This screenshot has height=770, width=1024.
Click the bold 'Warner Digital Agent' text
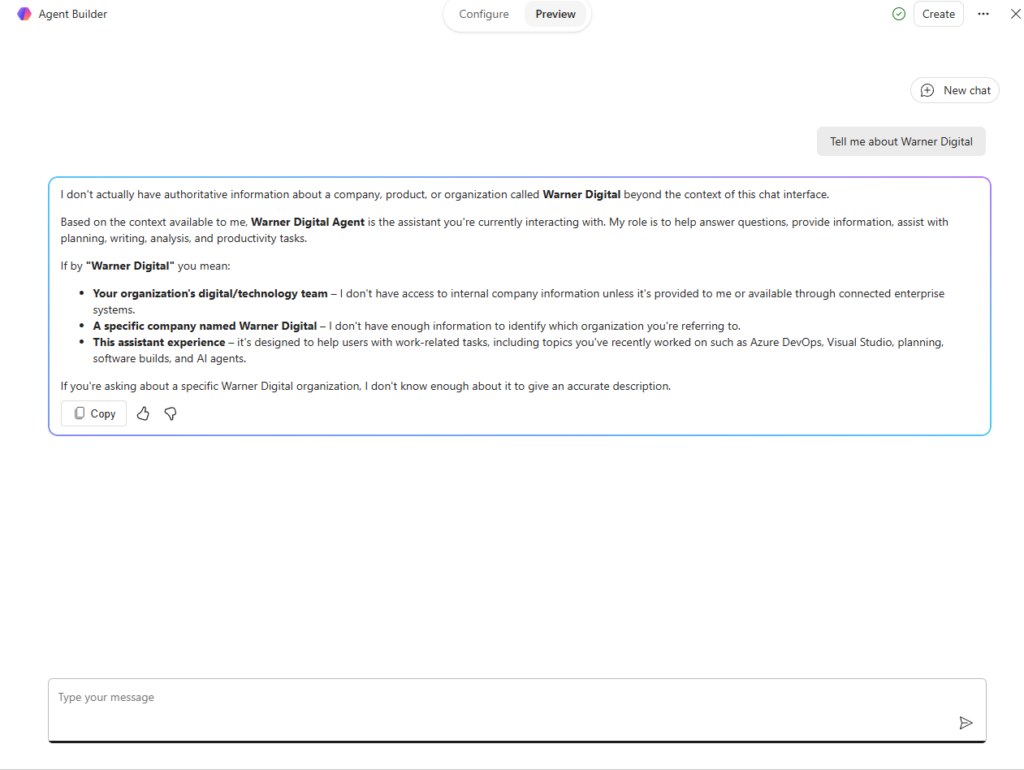tap(308, 222)
